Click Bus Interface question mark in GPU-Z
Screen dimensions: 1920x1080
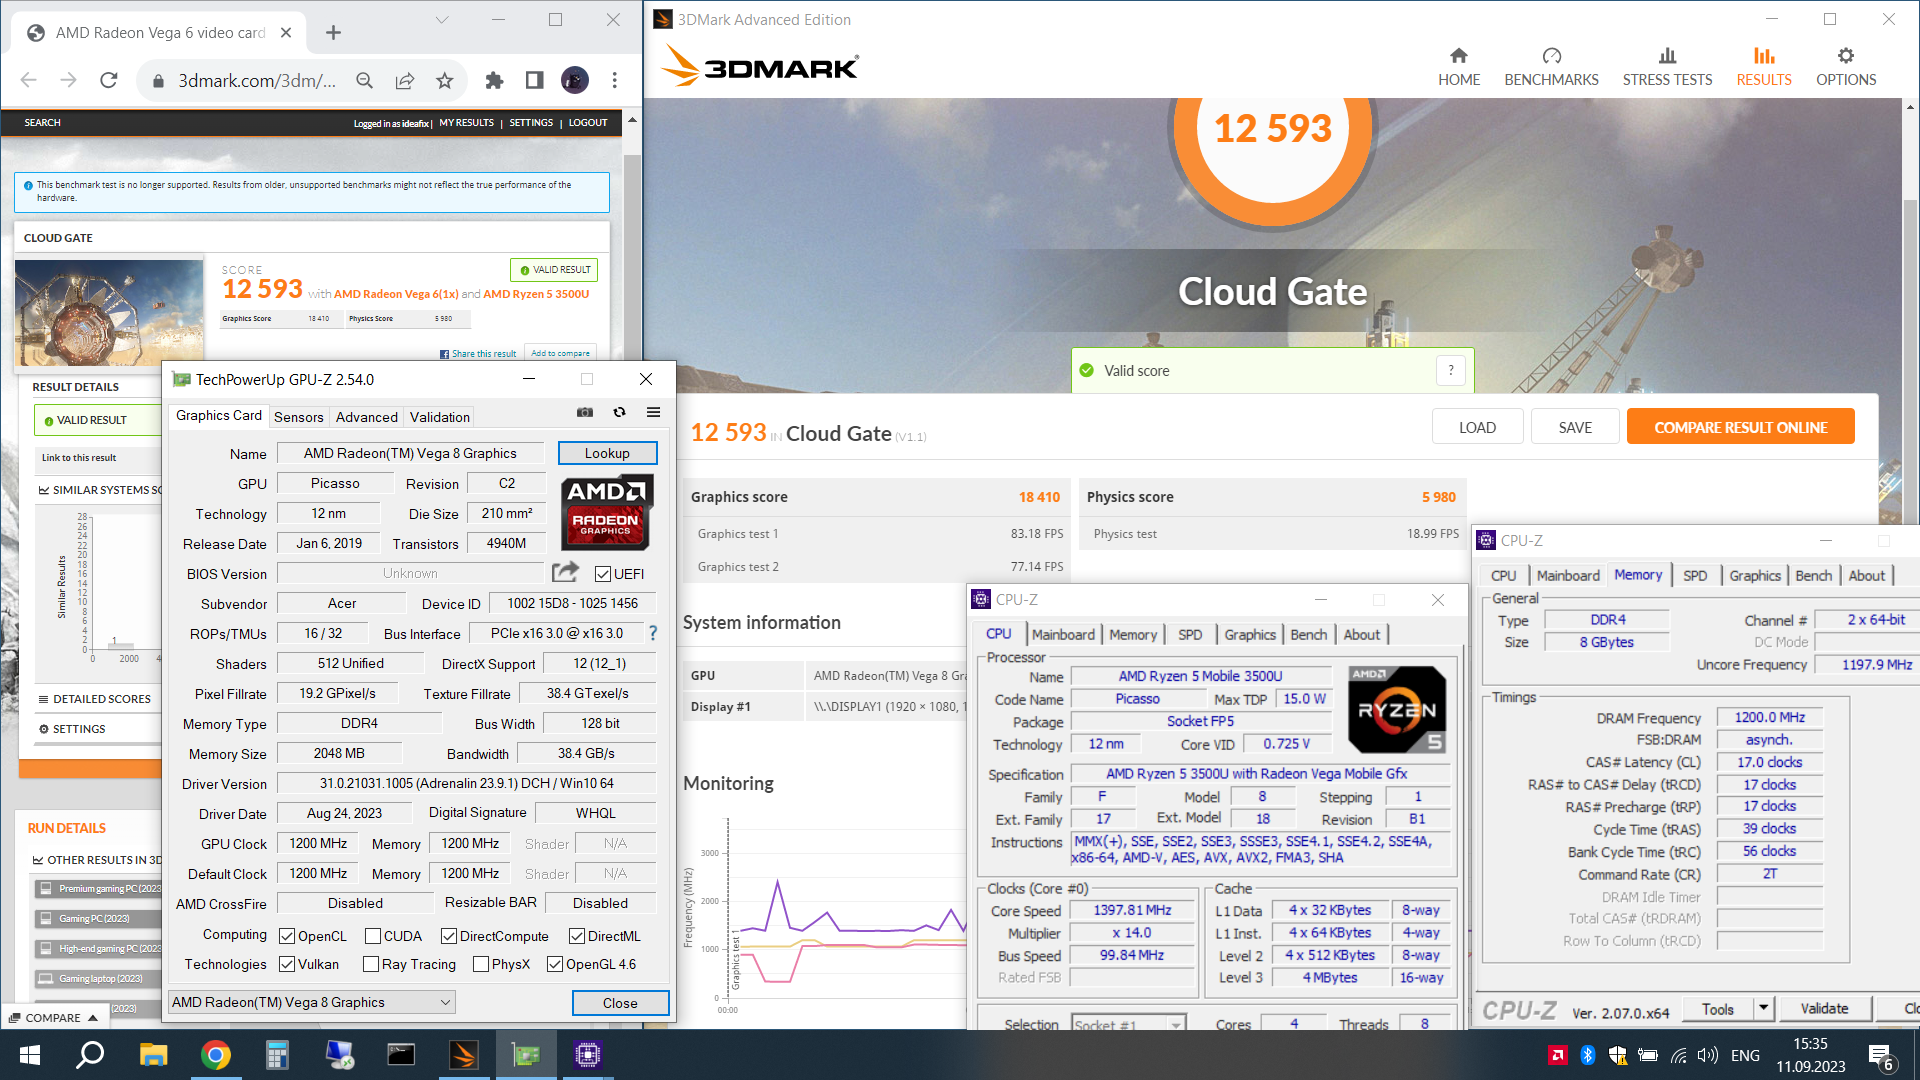(x=653, y=633)
